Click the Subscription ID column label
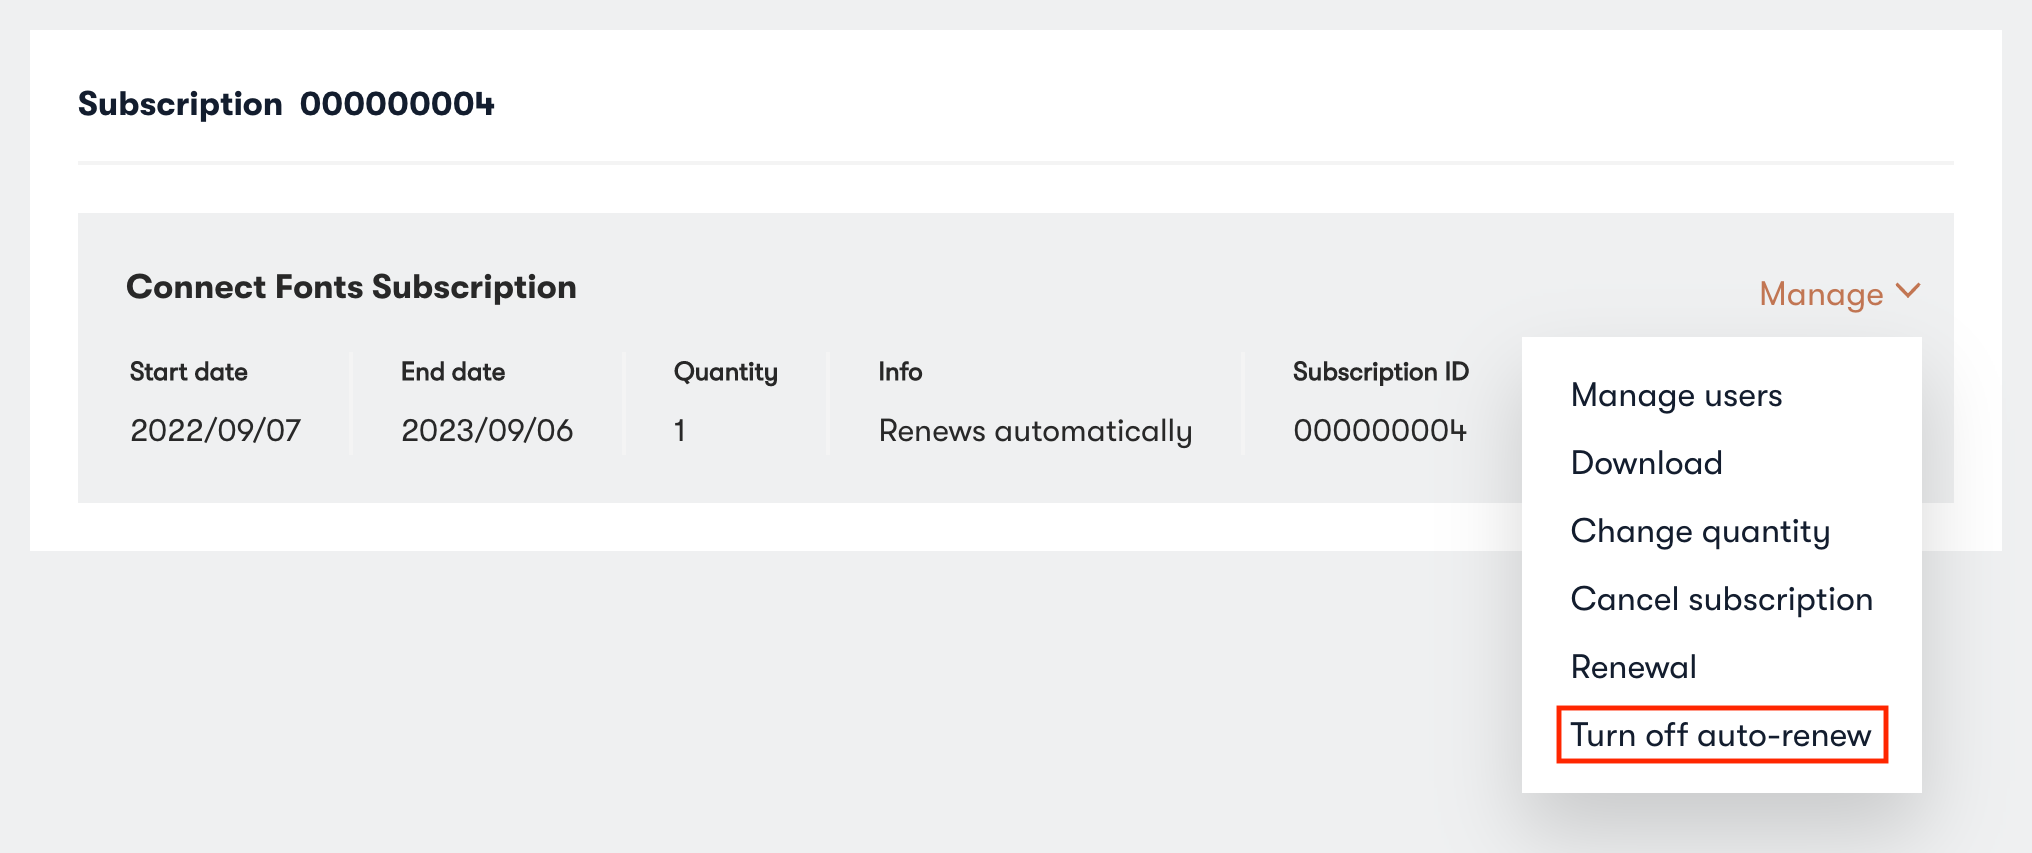Image resolution: width=2032 pixels, height=853 pixels. pyautogui.click(x=1380, y=373)
